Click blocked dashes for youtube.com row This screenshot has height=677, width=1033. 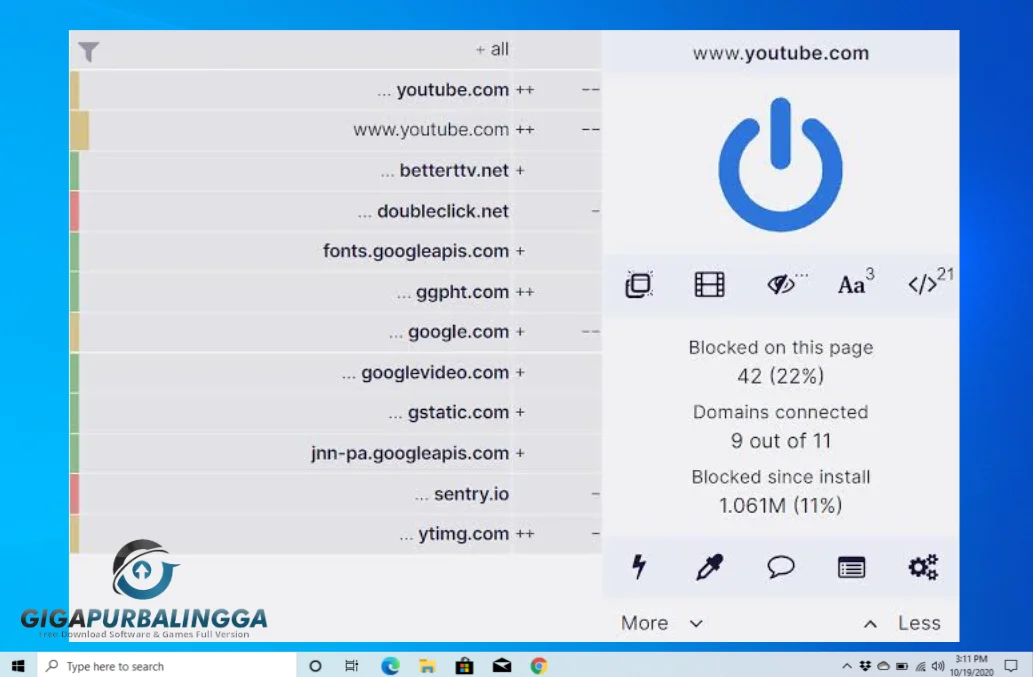coord(590,90)
